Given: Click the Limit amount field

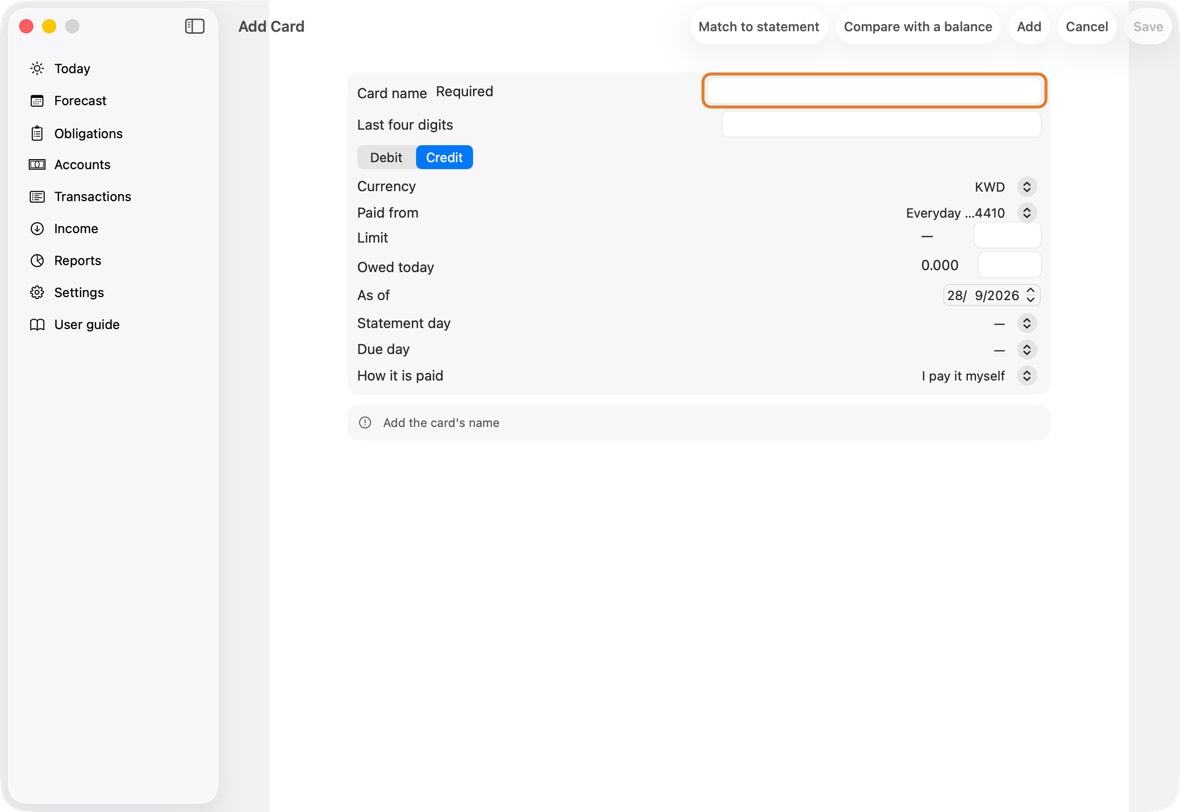Looking at the screenshot, I should pos(1007,236).
